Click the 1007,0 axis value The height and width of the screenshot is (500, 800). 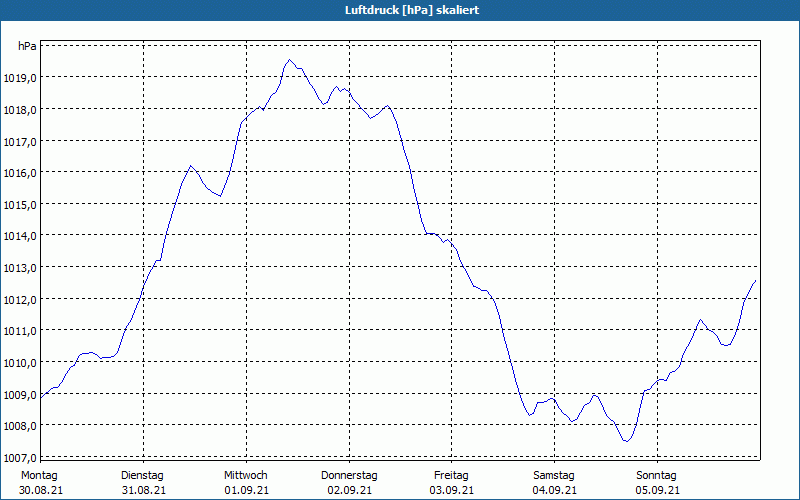click(x=20, y=458)
